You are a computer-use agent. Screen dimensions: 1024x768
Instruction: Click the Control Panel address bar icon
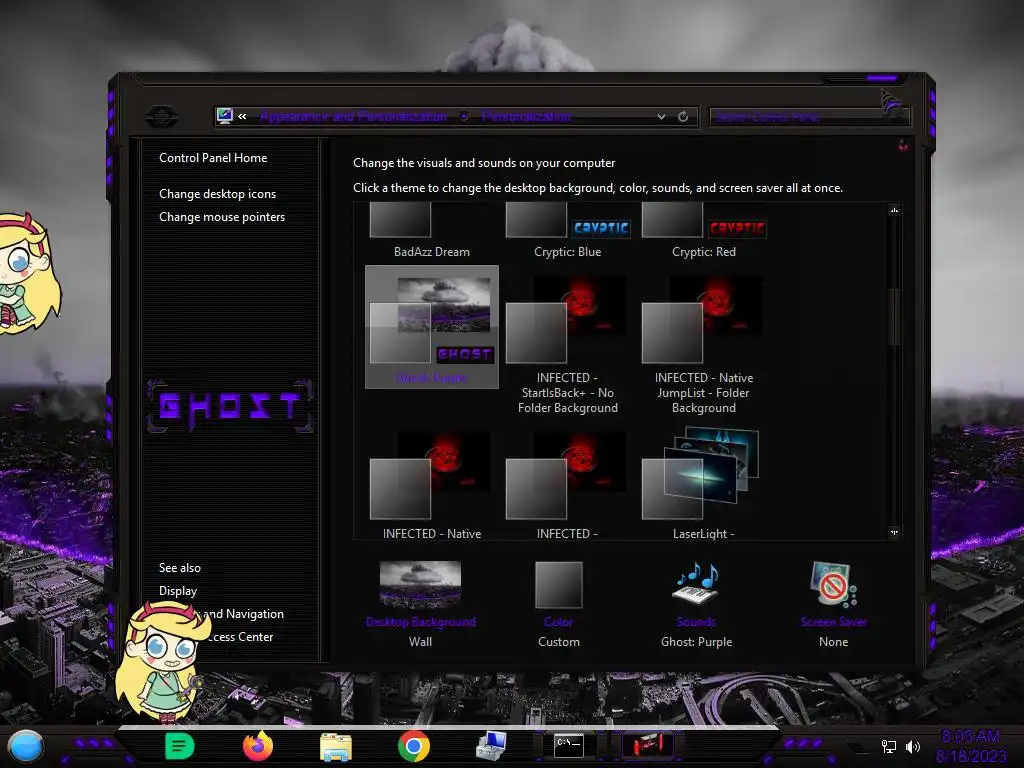pyautogui.click(x=225, y=116)
